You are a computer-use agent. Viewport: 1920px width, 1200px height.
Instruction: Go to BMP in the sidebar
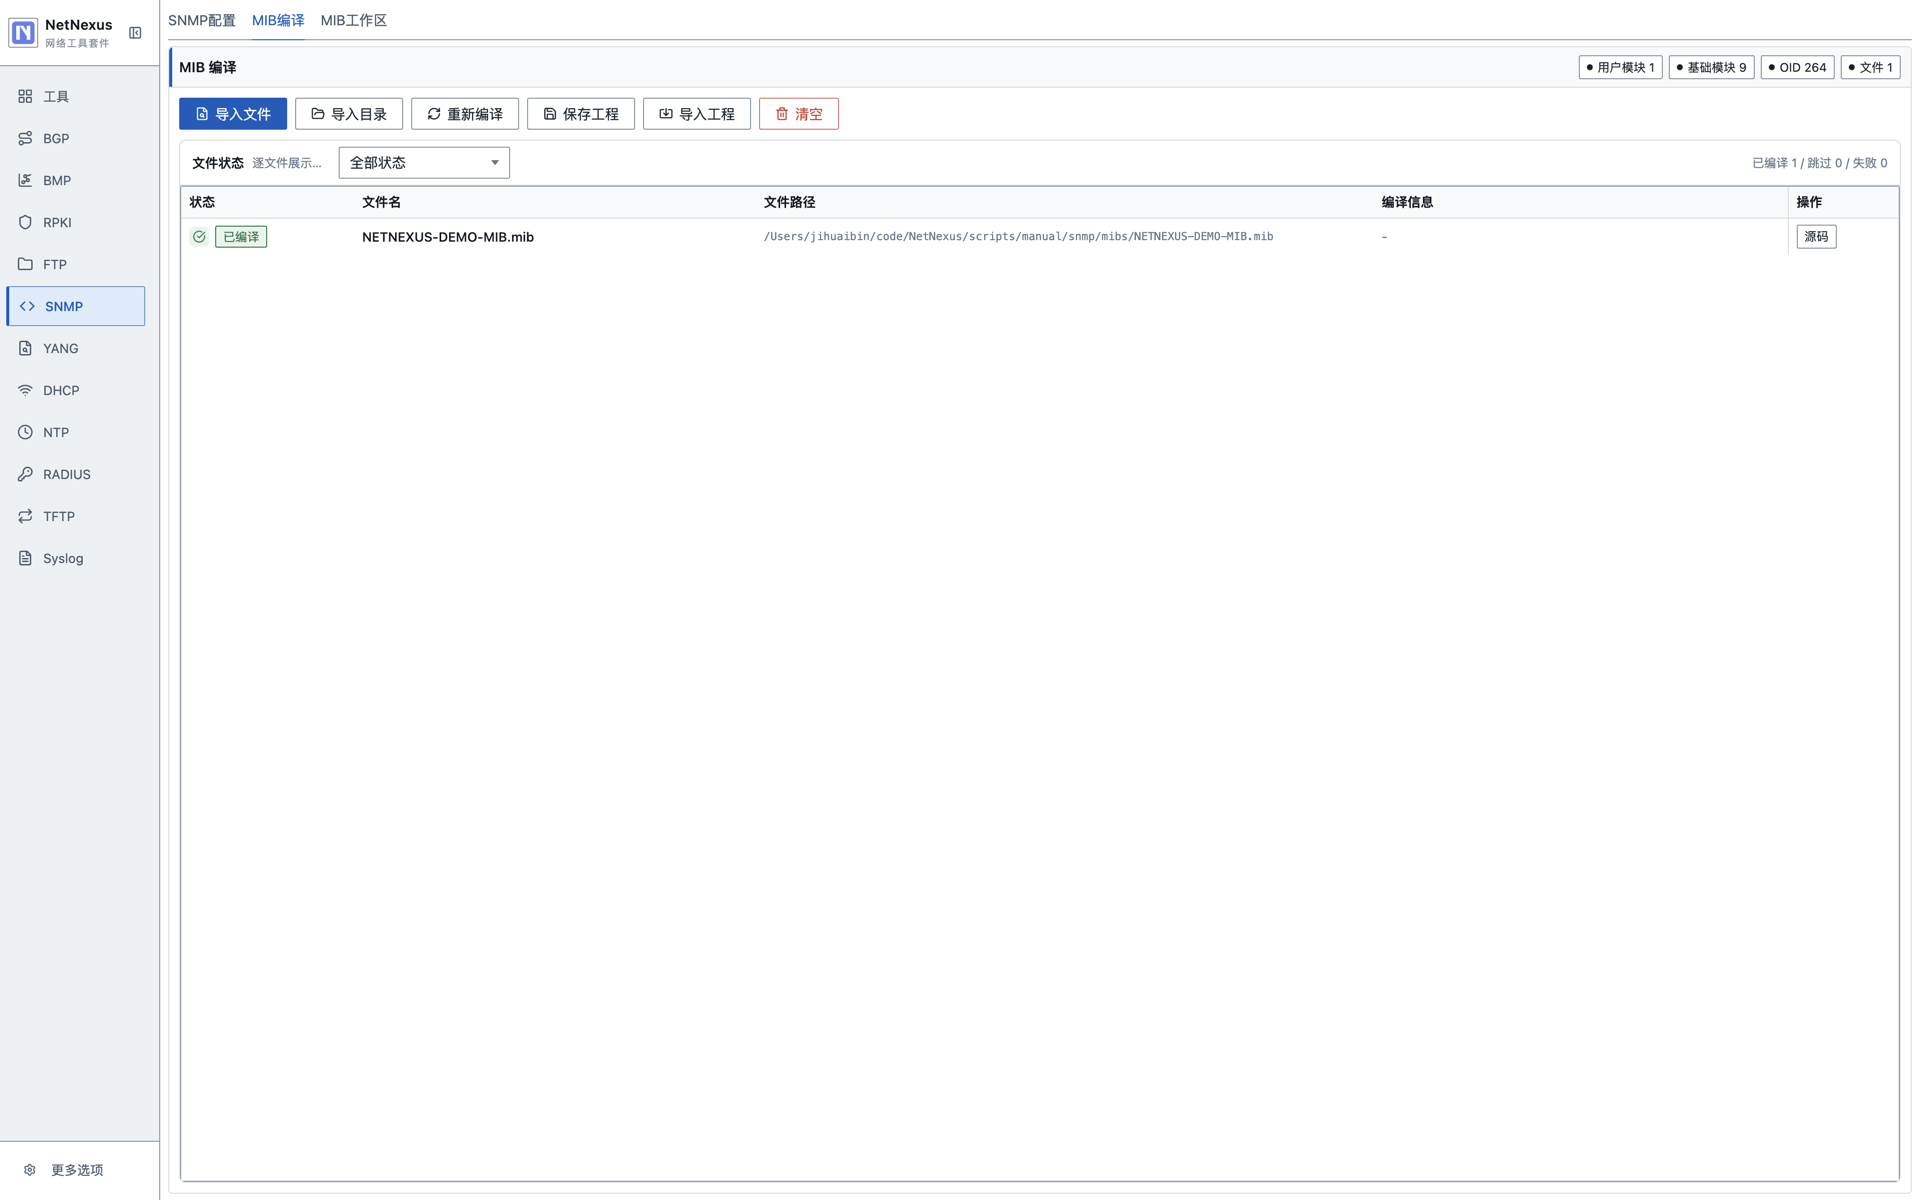tap(76, 180)
